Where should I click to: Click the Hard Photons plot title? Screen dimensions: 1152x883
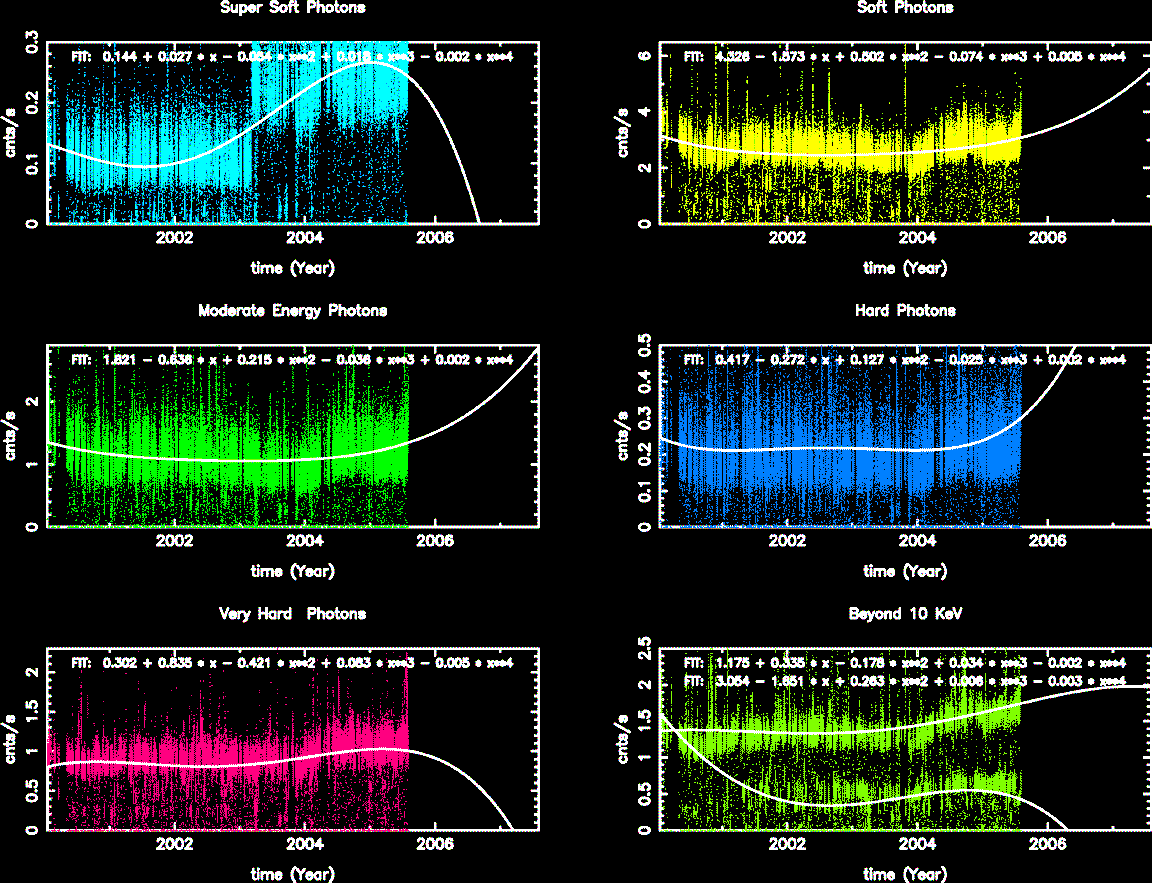905,311
